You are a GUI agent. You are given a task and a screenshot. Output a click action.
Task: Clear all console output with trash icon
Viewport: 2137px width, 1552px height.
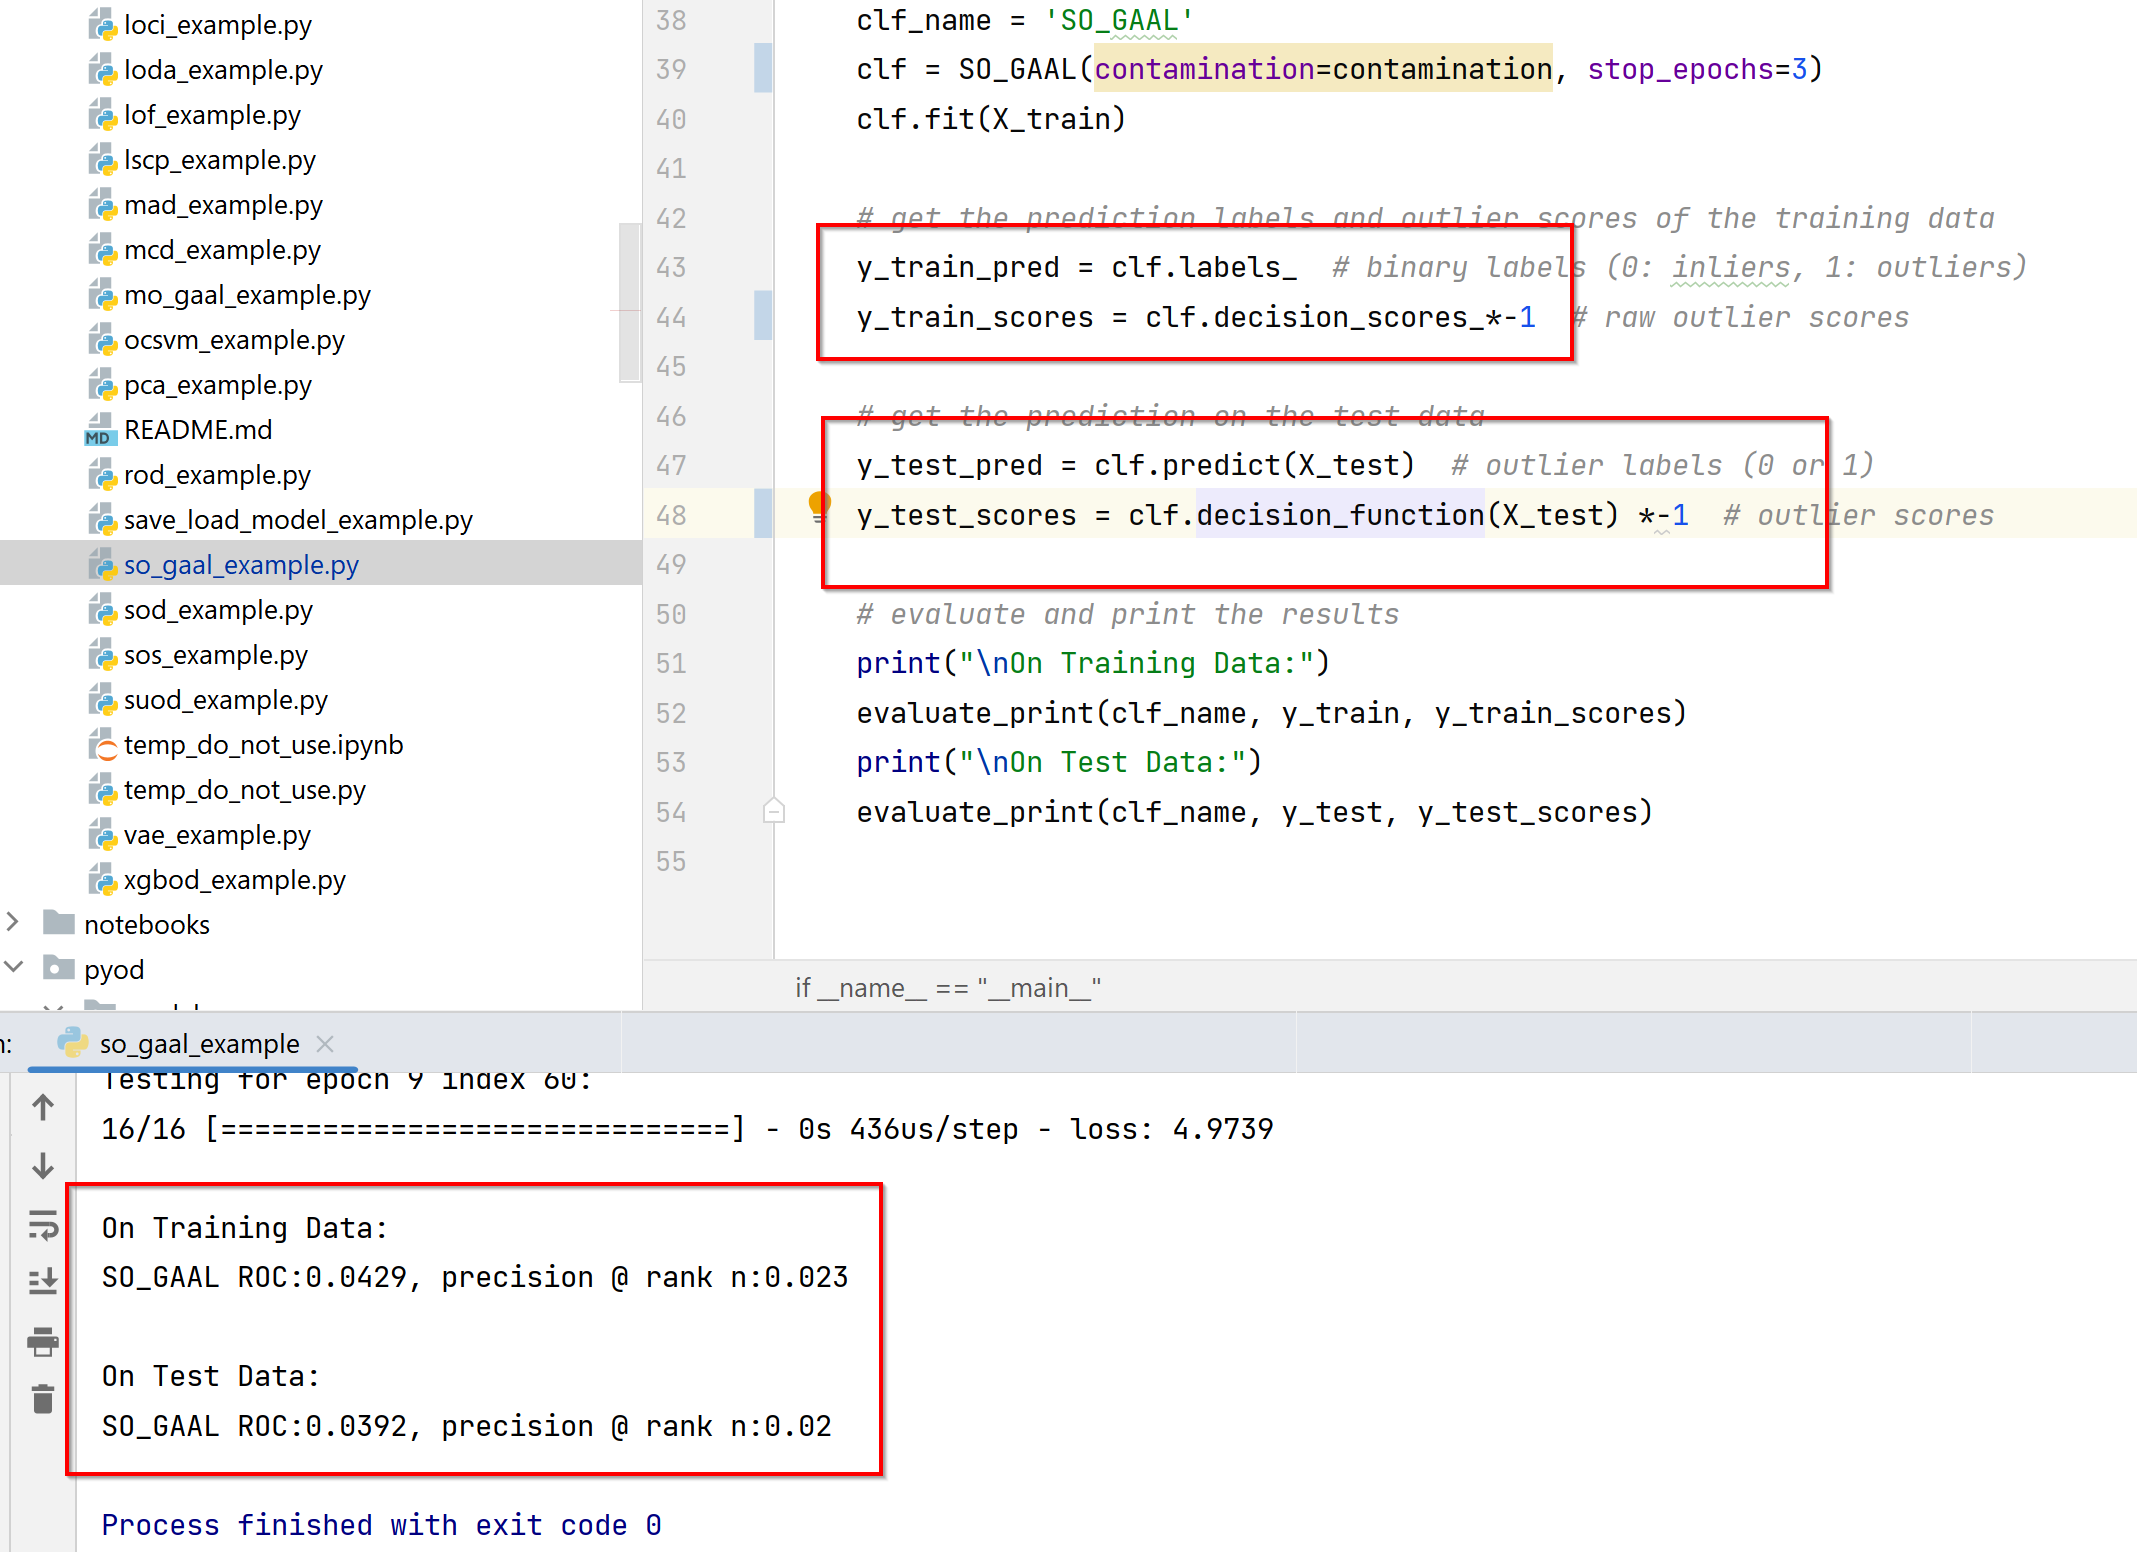coord(42,1400)
